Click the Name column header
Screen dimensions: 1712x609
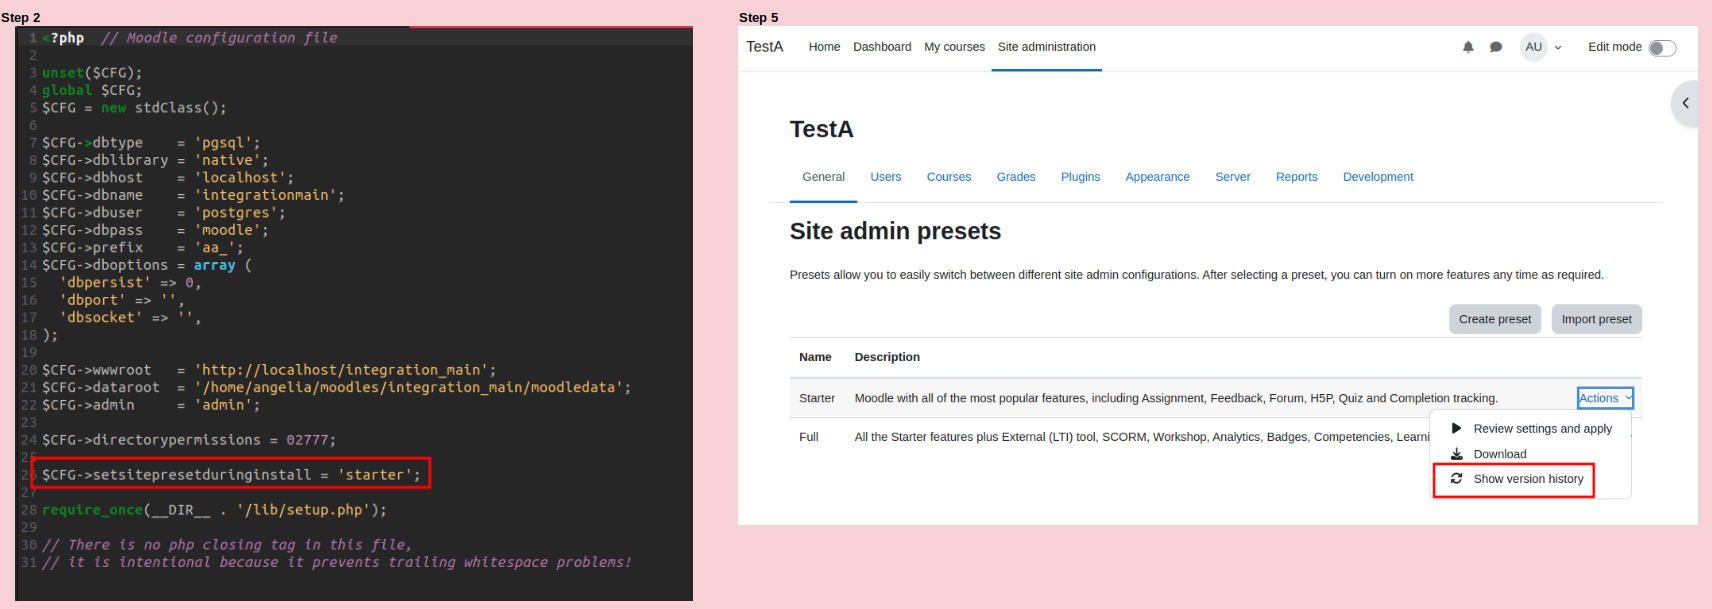pos(815,357)
